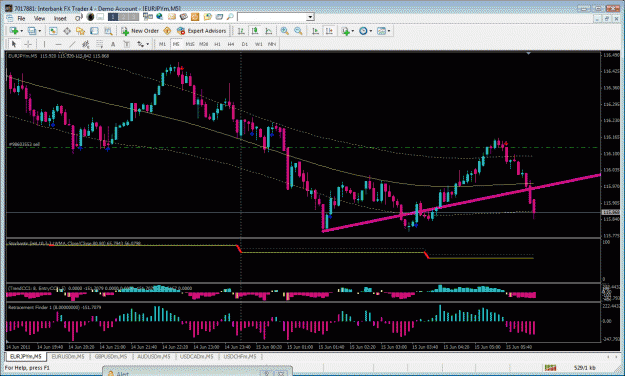
Task: Select the Fibonacci Retracement tool
Action: [x=99, y=44]
